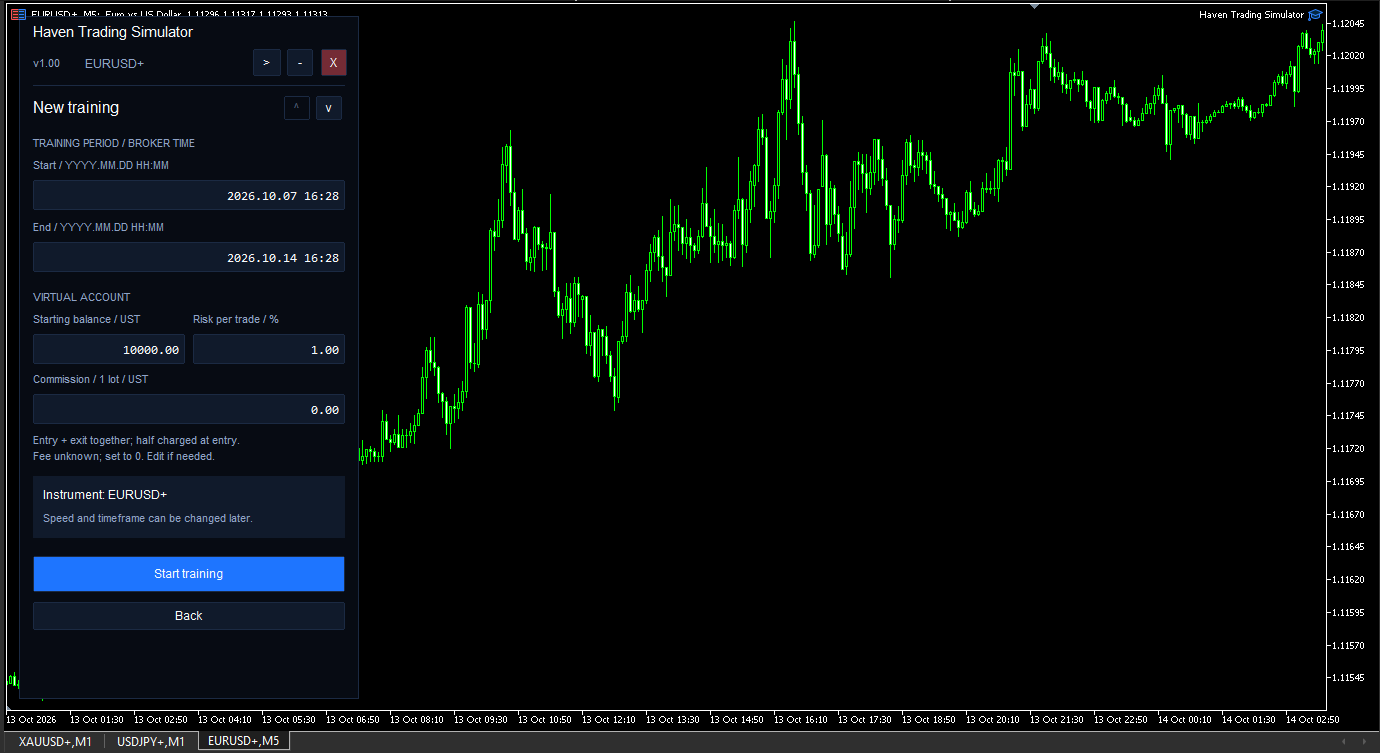Click the Risk per trade field showing 1.00
1380x753 pixels.
(x=269, y=350)
